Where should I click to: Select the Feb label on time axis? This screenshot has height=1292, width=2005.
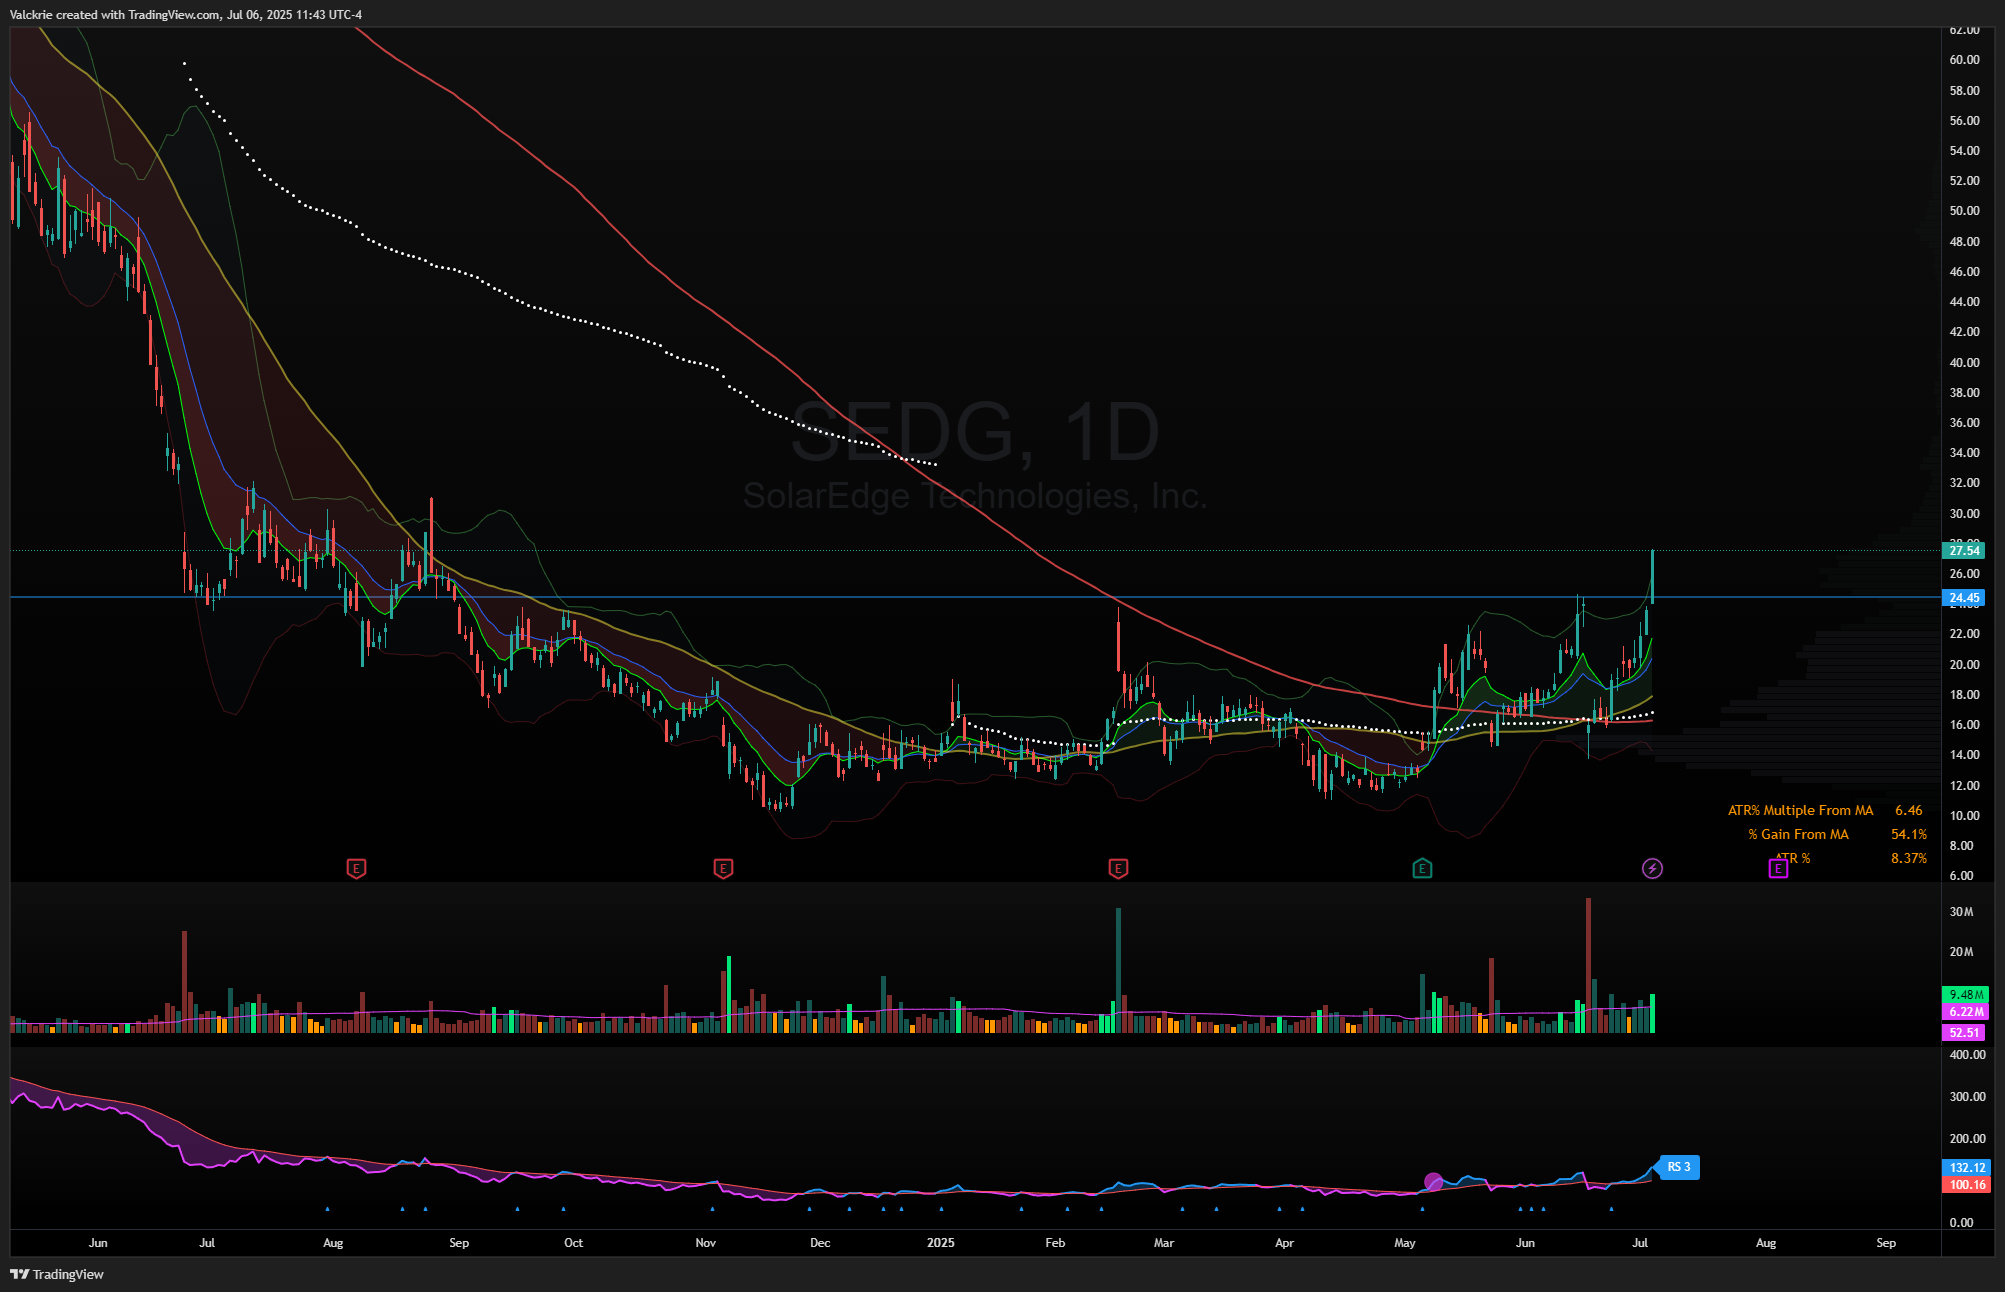coord(1055,1243)
